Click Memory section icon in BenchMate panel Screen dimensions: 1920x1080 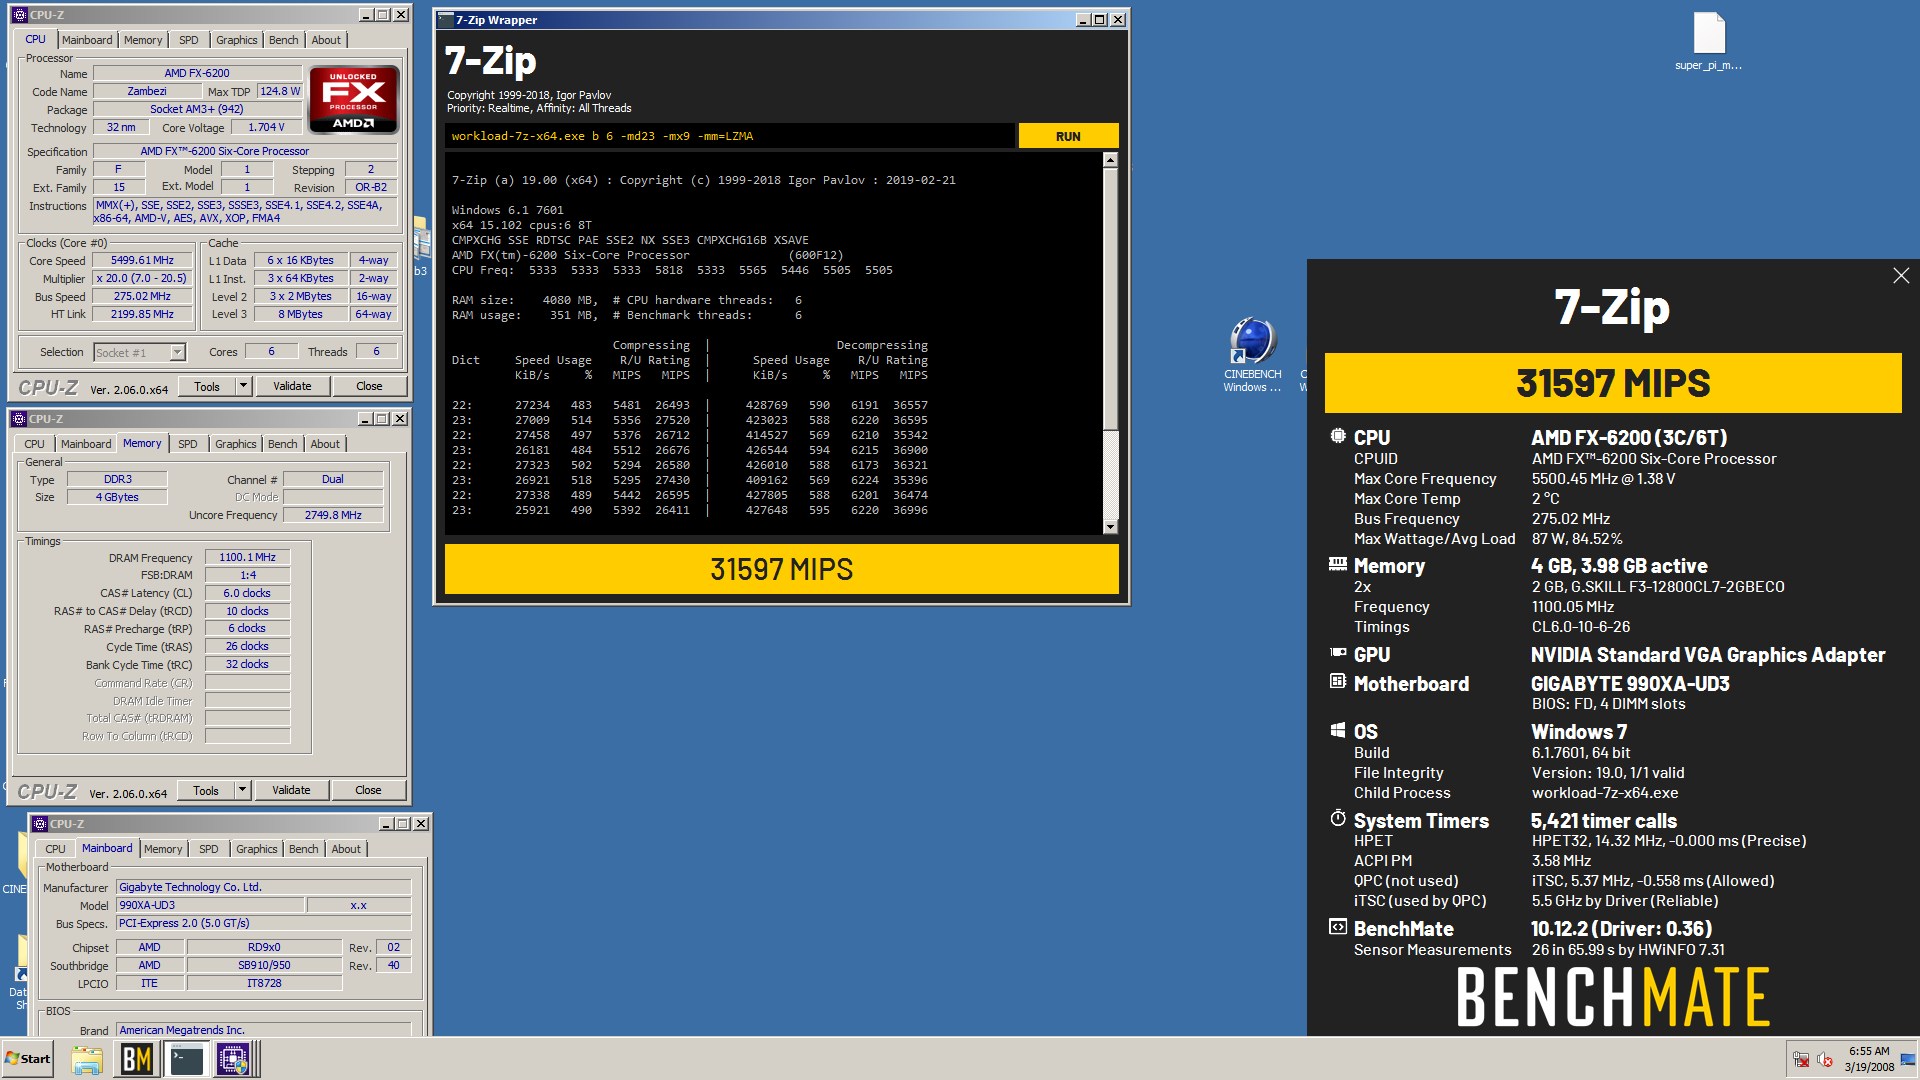pyautogui.click(x=1338, y=564)
